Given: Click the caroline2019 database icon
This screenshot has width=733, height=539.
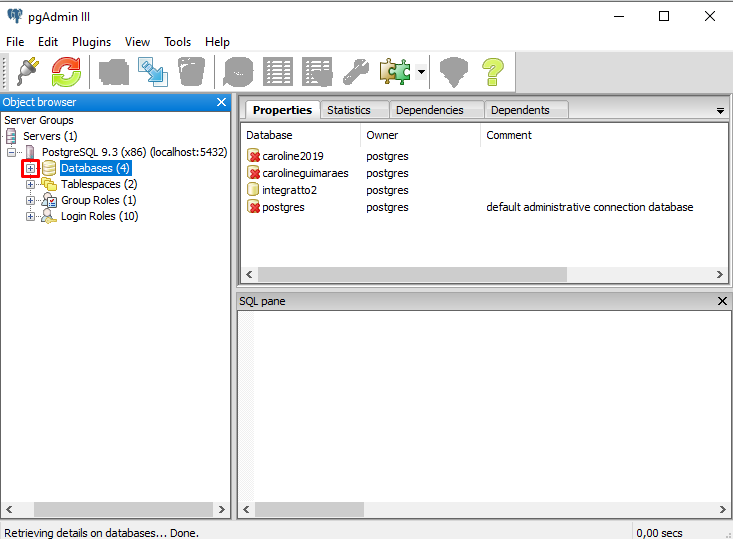Looking at the screenshot, I should 253,156.
